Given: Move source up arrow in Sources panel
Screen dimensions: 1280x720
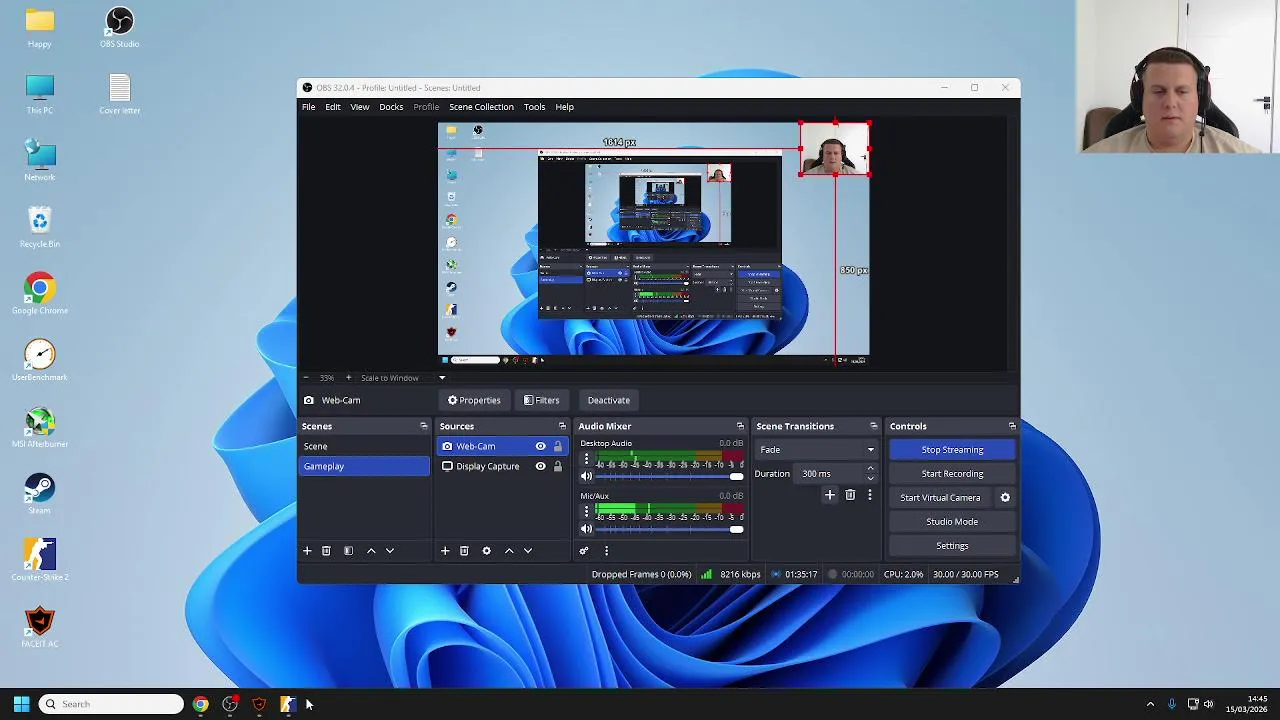Looking at the screenshot, I should tap(509, 551).
